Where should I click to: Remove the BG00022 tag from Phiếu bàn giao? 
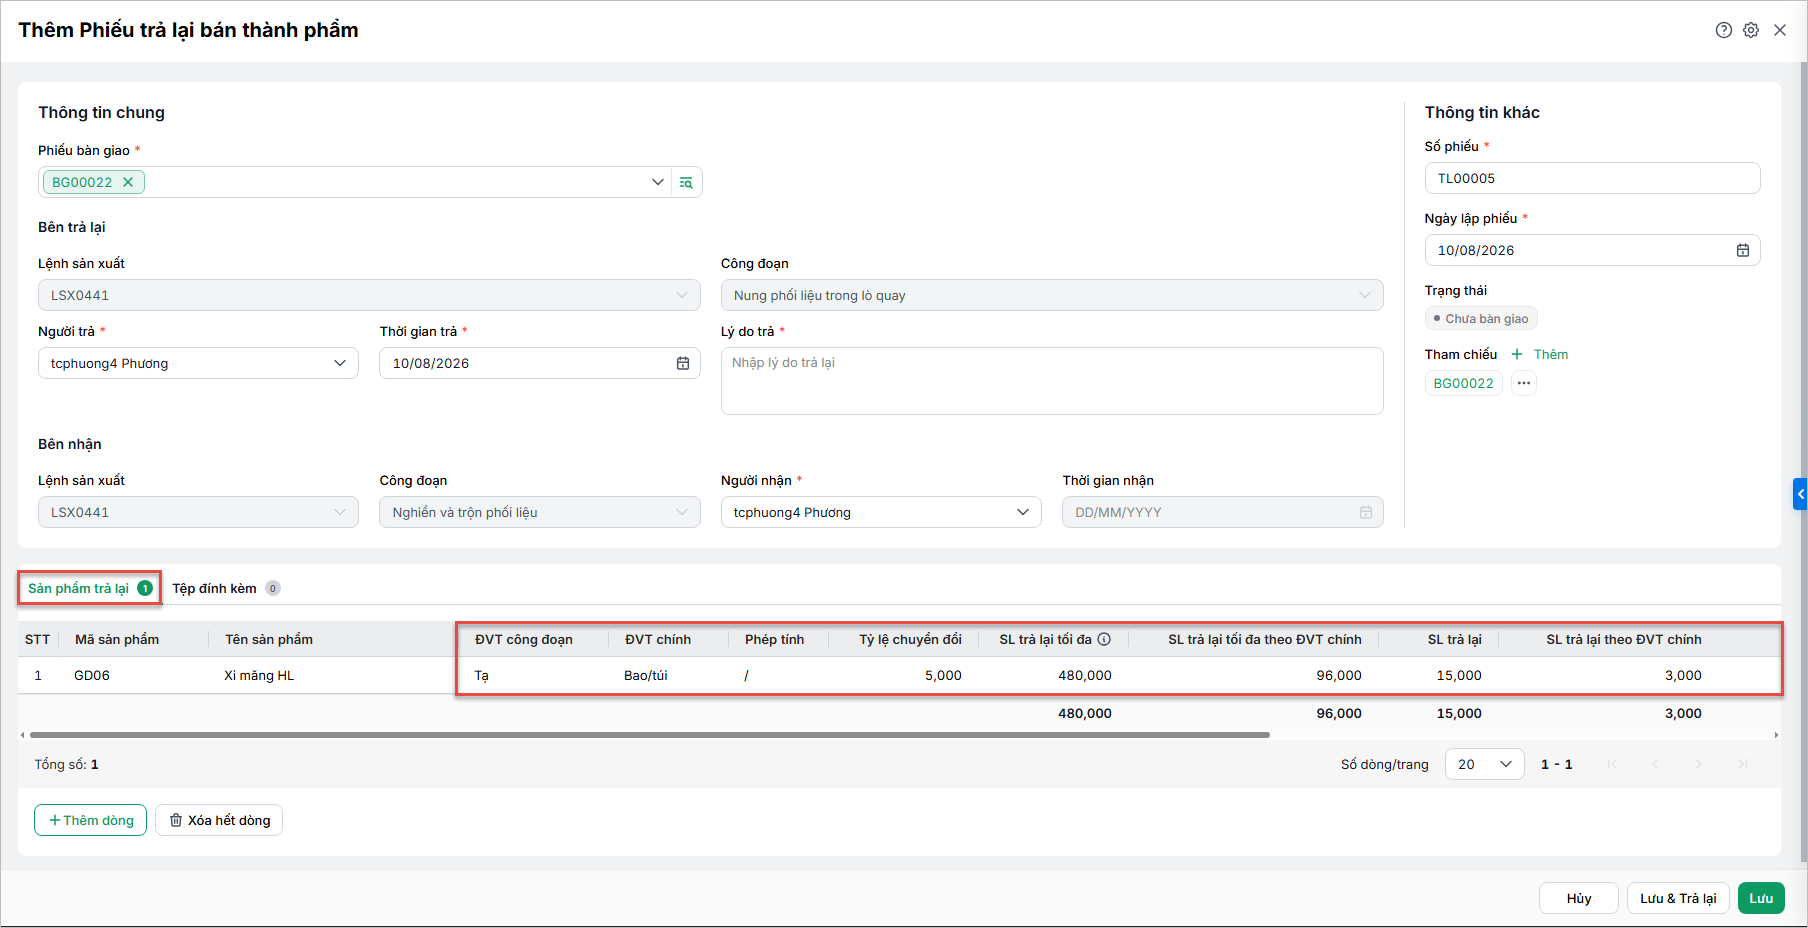pyautogui.click(x=128, y=182)
